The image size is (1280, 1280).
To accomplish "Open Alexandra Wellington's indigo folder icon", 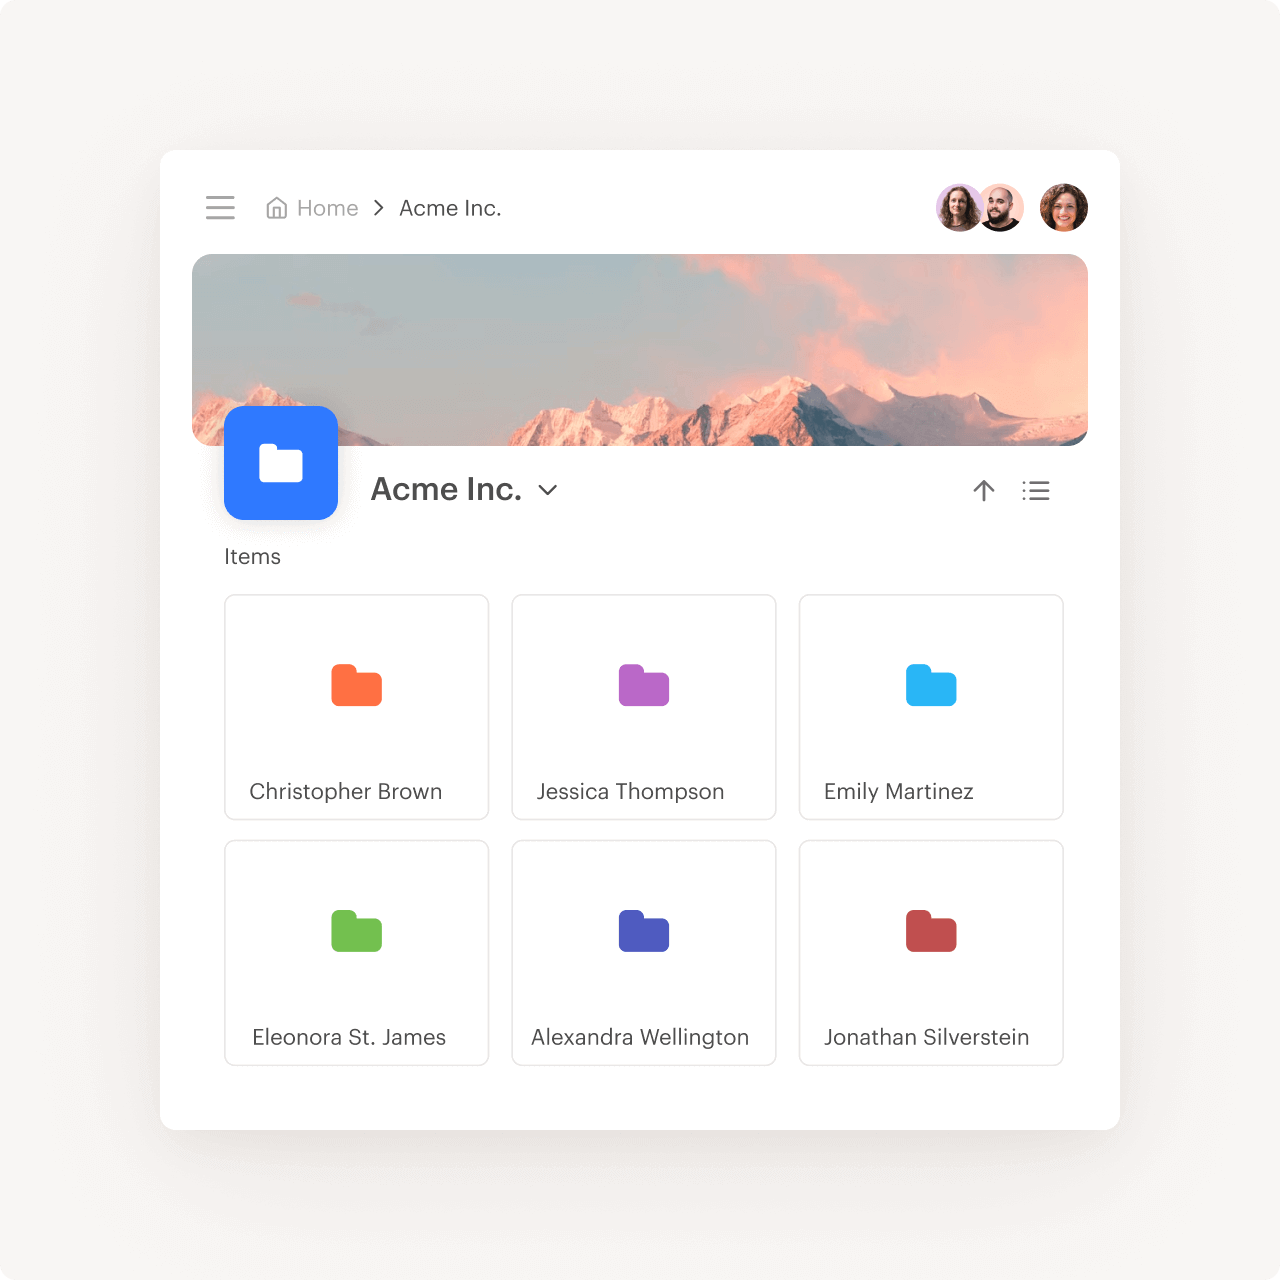I will (x=643, y=931).
